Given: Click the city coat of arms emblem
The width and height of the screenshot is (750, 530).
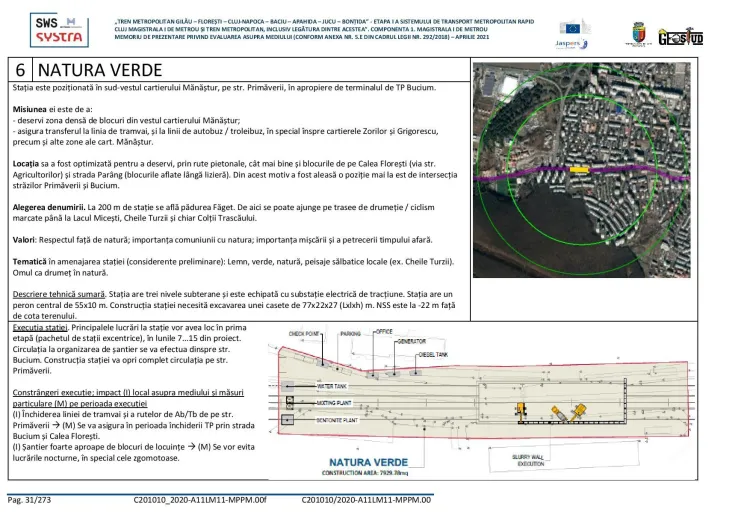Looking at the screenshot, I should click(636, 34).
